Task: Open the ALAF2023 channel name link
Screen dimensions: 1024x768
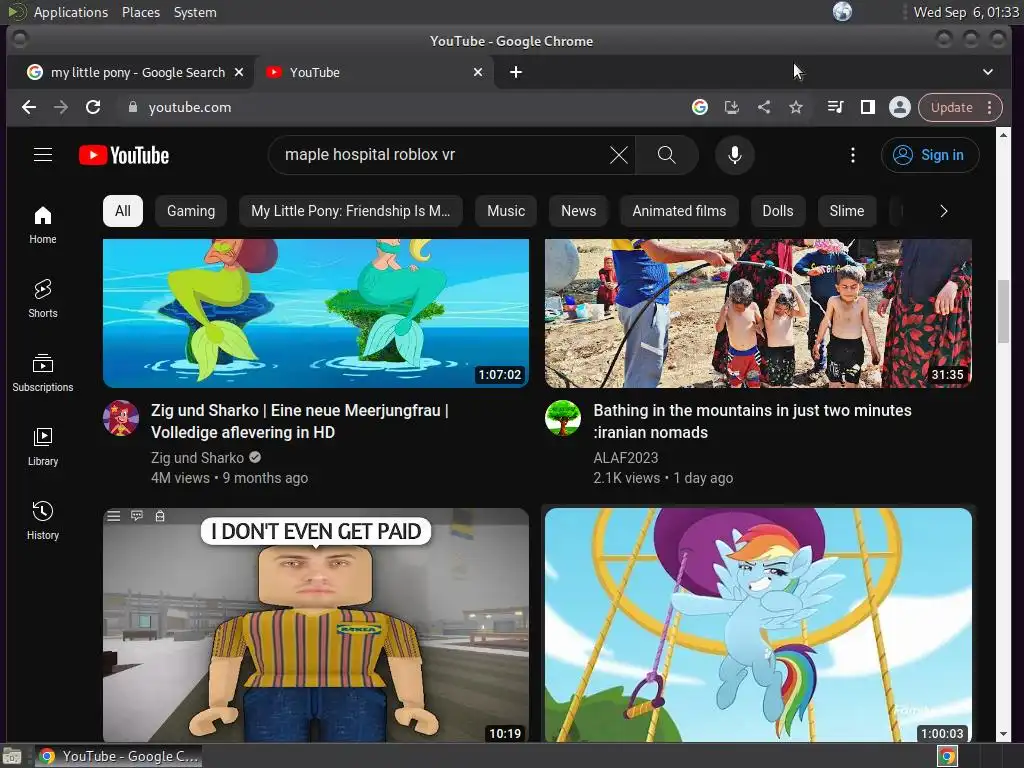Action: pyautogui.click(x=626, y=458)
